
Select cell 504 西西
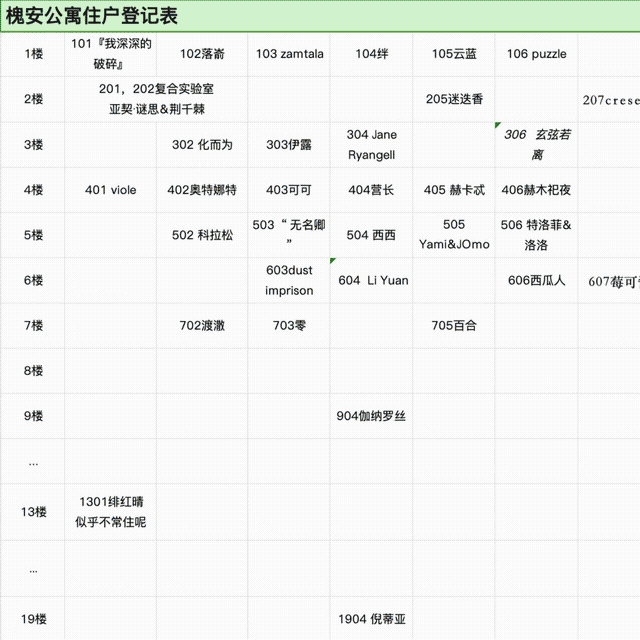(x=371, y=235)
